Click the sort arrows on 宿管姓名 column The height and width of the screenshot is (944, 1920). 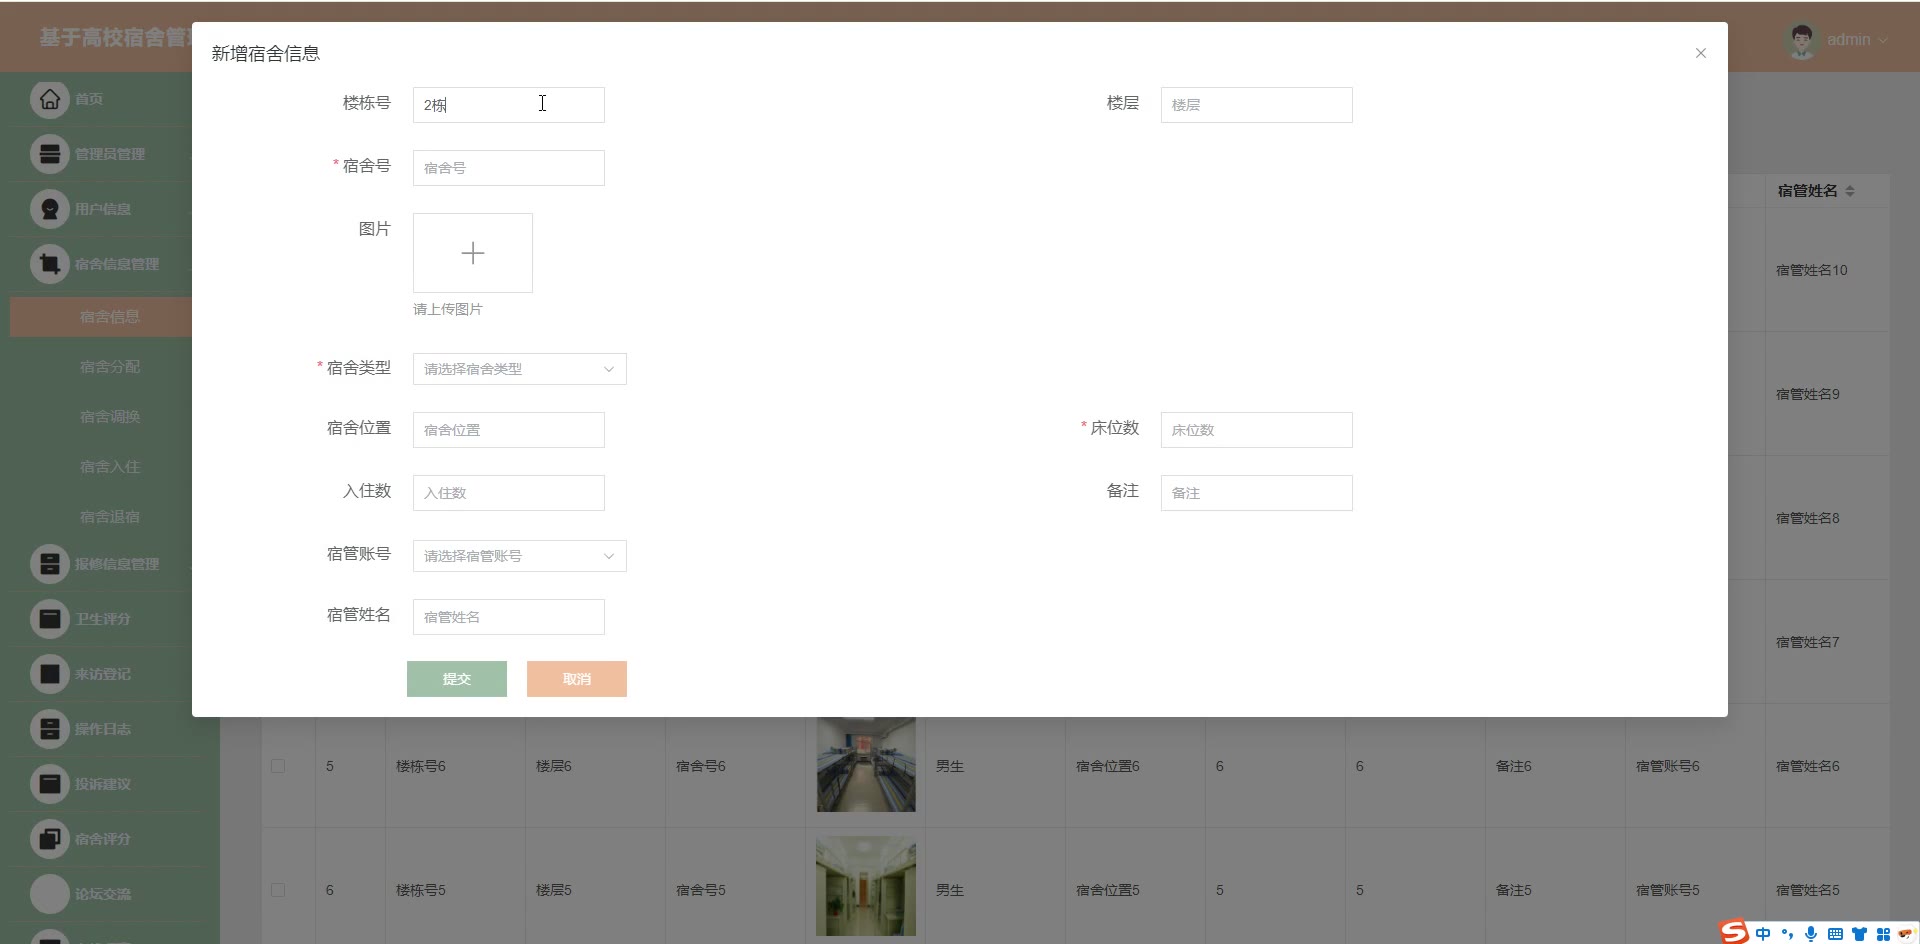(1850, 191)
